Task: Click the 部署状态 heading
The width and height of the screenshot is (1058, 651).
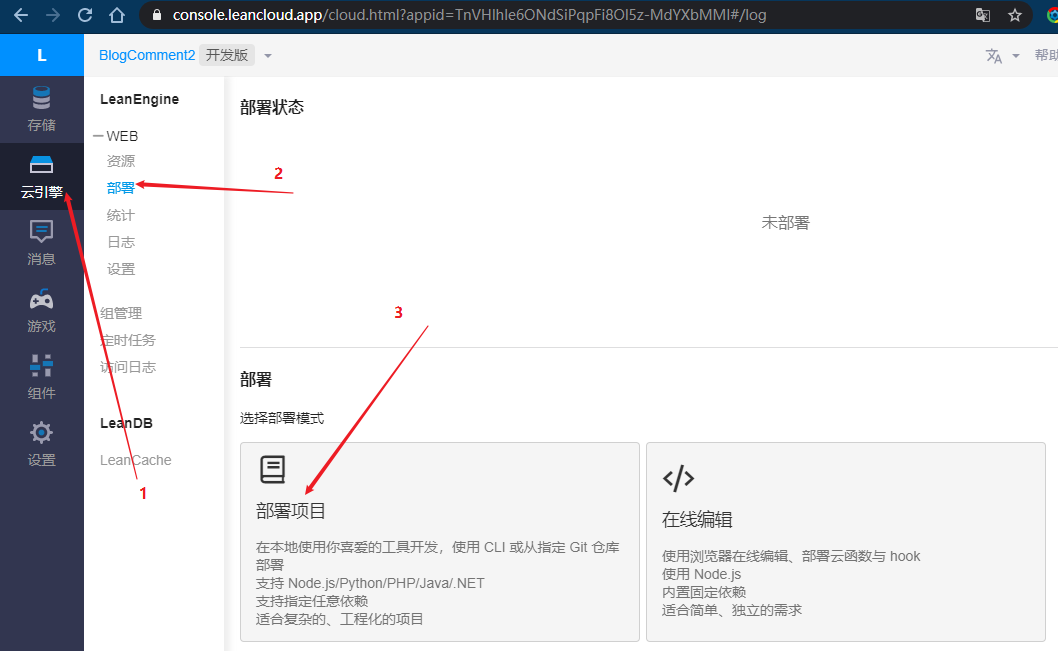Action: 272,107
